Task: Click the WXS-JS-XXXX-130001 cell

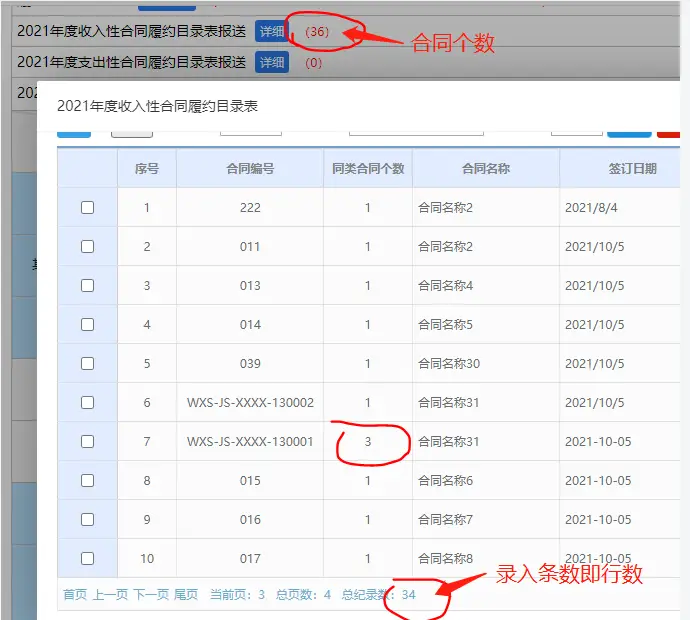Action: tap(250, 441)
